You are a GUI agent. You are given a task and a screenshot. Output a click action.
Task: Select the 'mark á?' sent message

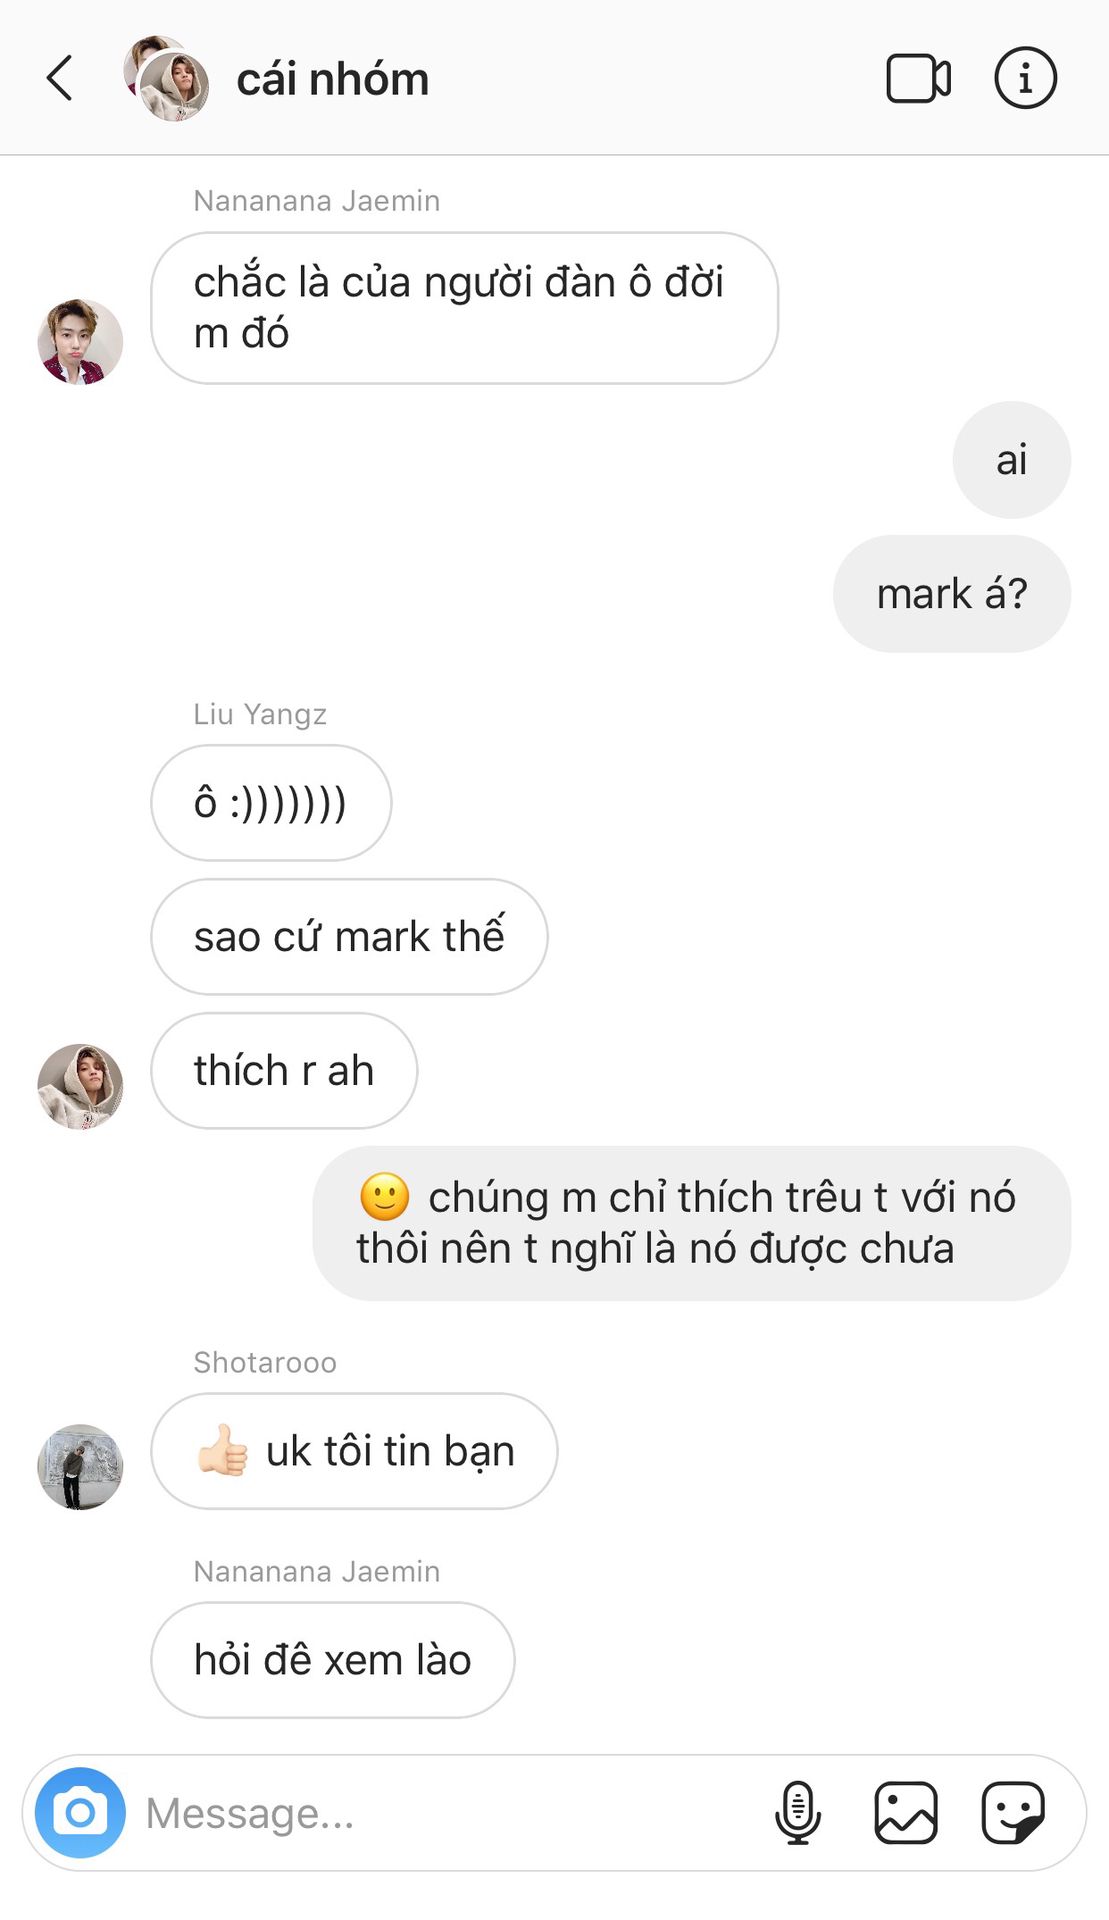[x=952, y=594]
